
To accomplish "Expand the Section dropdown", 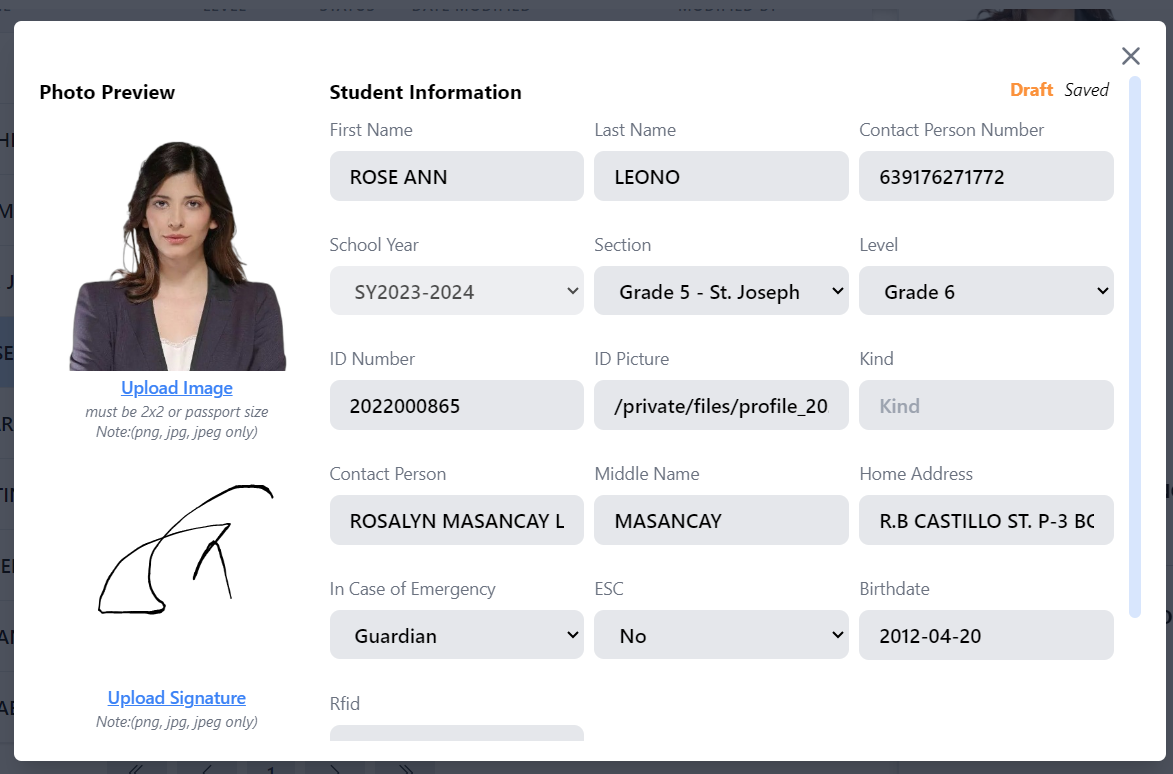I will tap(721, 291).
